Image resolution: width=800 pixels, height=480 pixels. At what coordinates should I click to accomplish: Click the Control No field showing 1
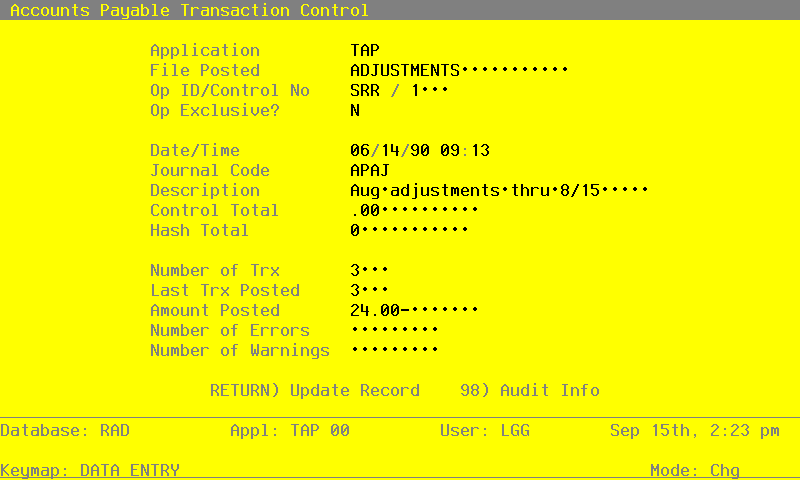pos(430,90)
